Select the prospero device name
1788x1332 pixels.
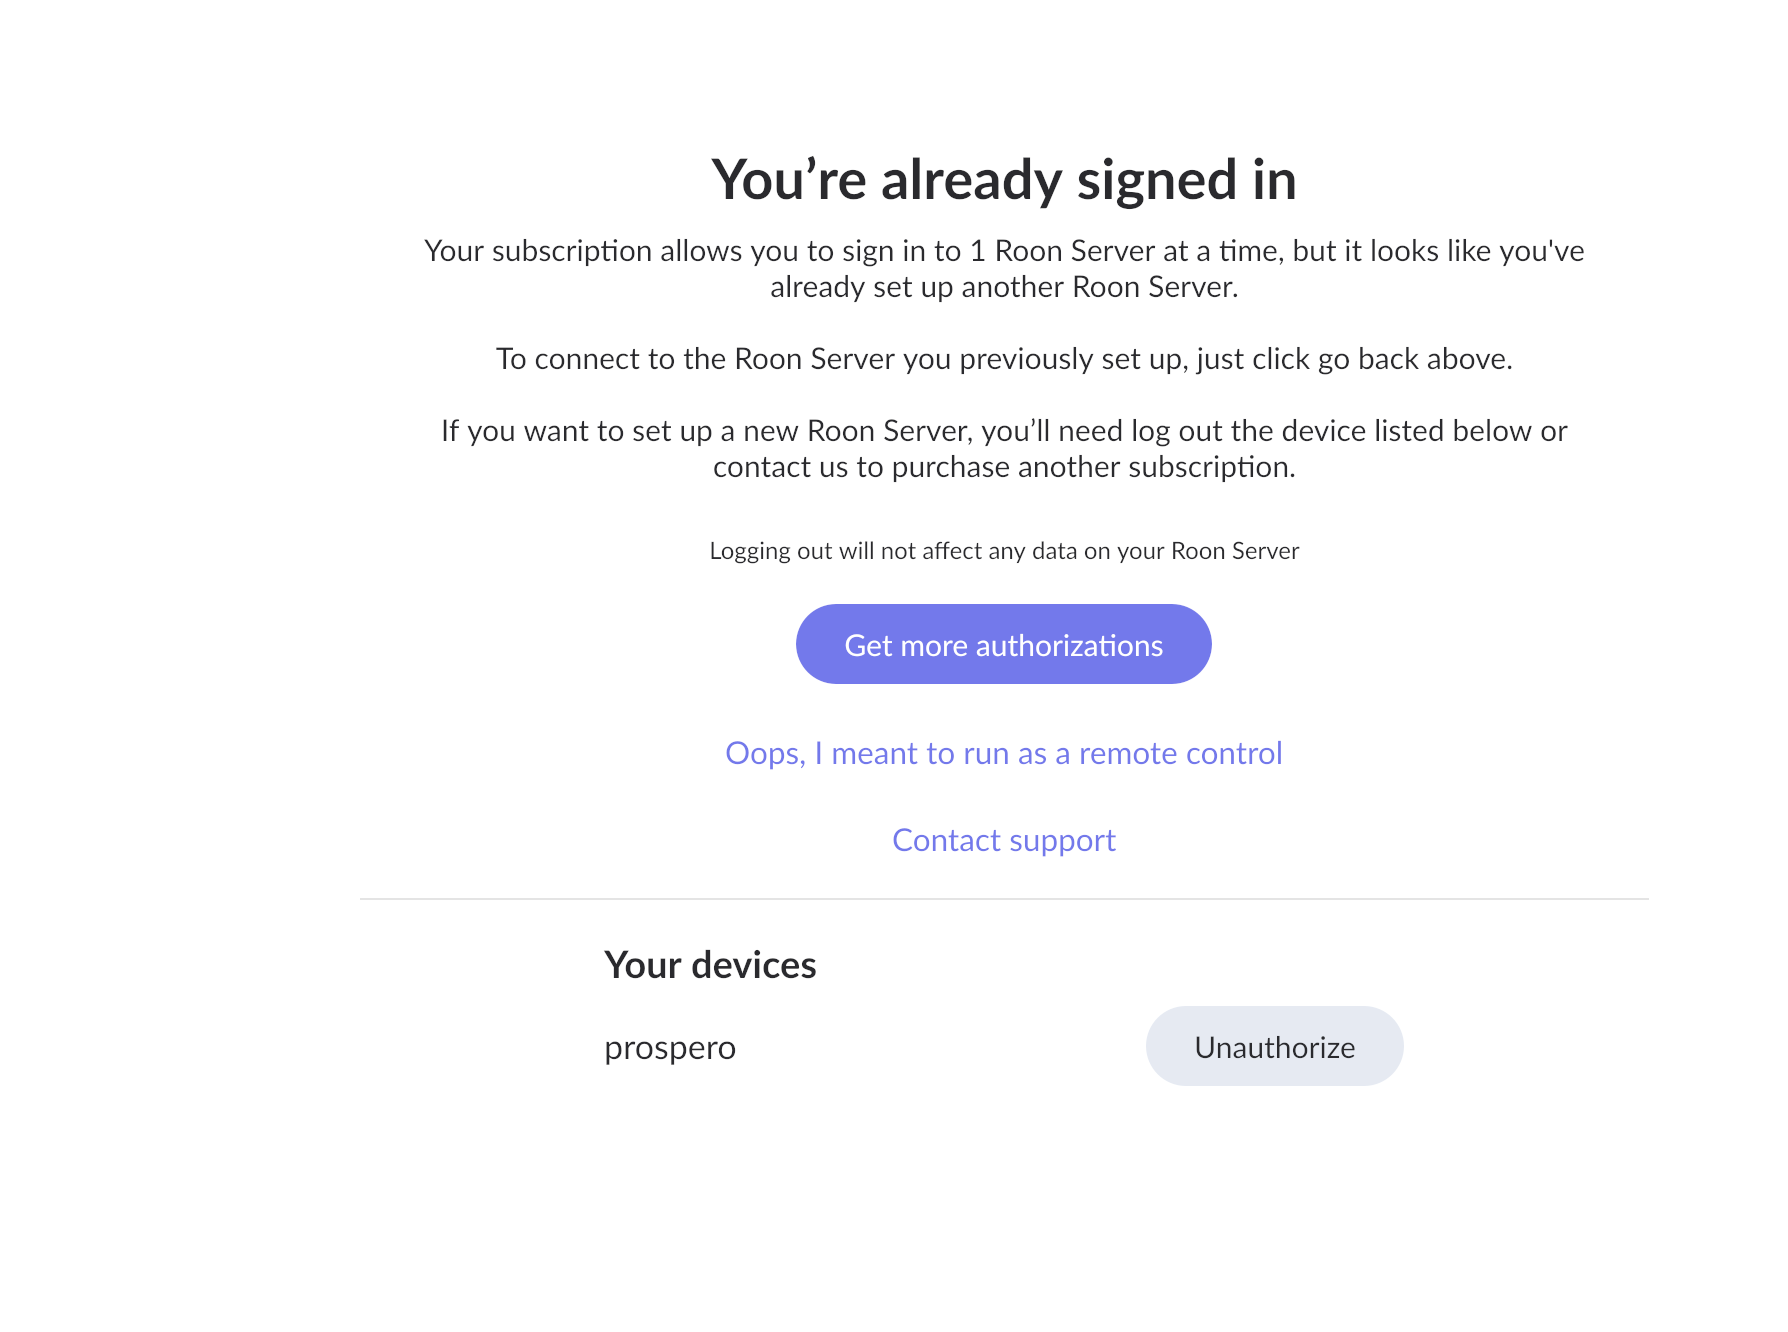[670, 1048]
